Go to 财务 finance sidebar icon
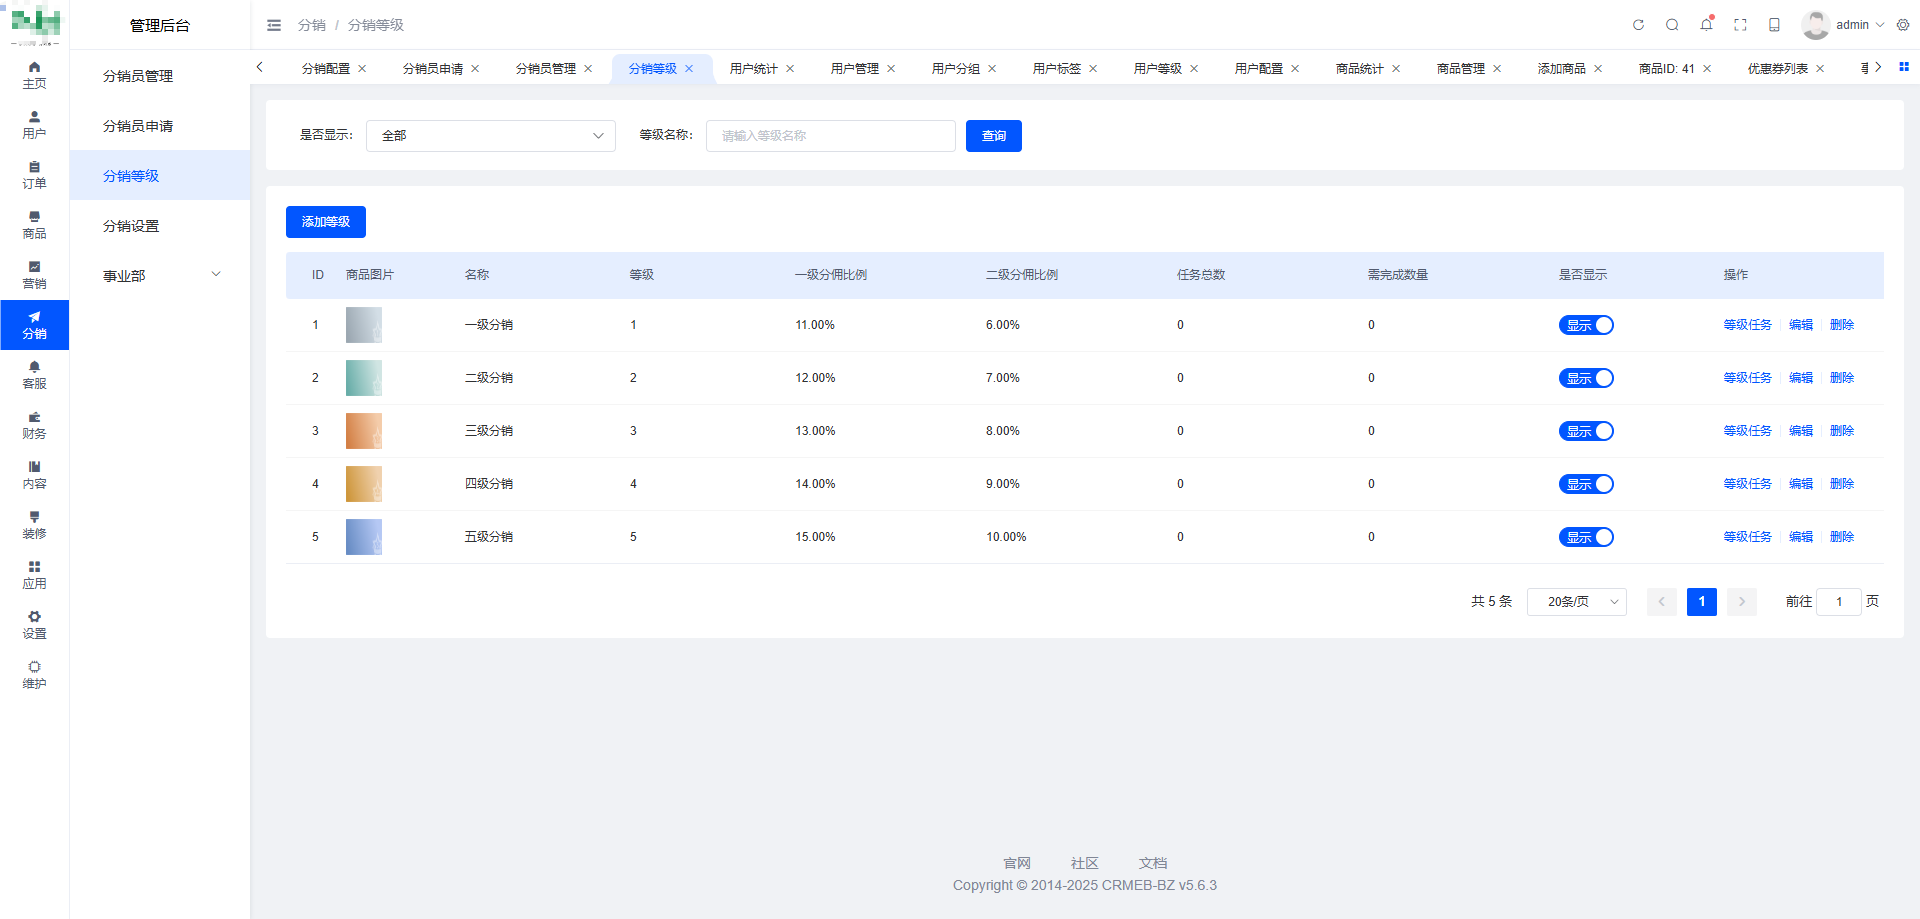 pos(34,425)
